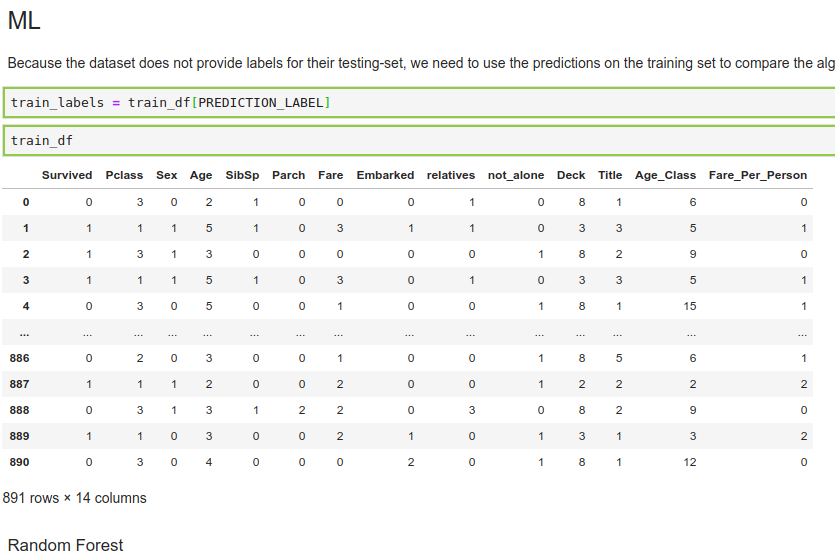Click the Title column header
835x559 pixels.
(610, 175)
